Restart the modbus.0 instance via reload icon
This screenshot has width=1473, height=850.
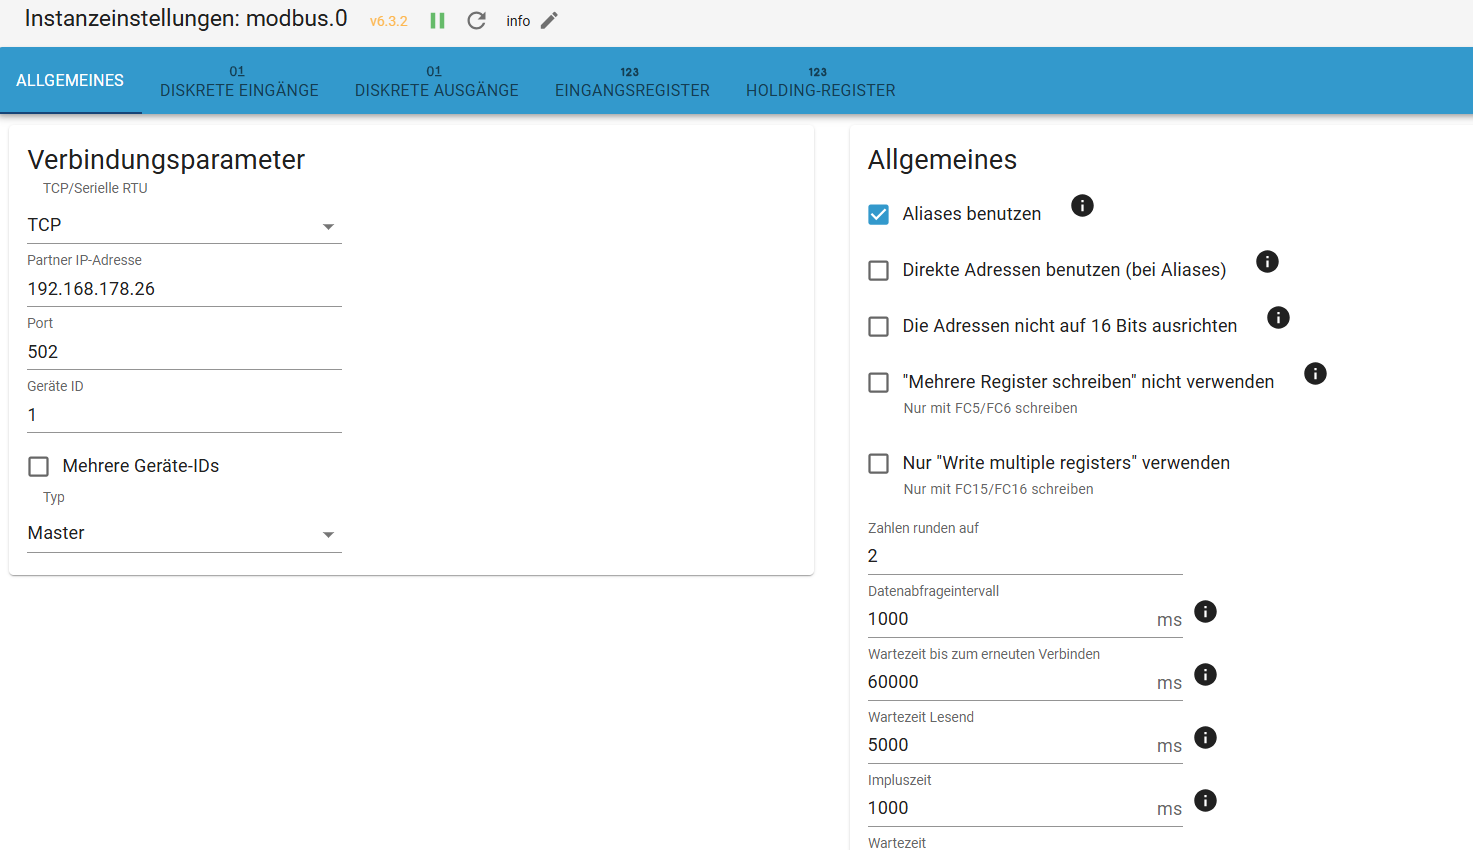[x=476, y=21]
